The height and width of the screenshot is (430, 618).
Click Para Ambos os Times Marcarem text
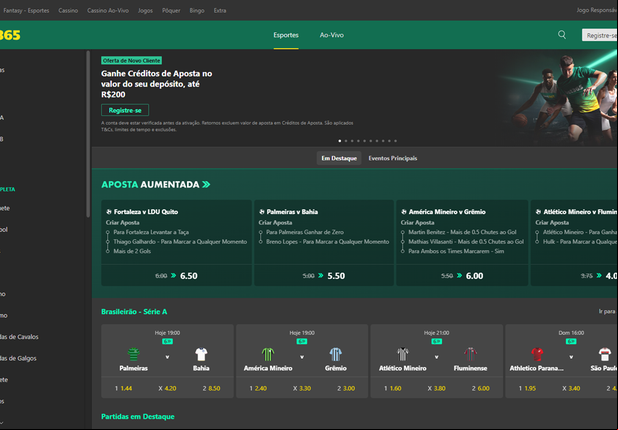pos(456,251)
